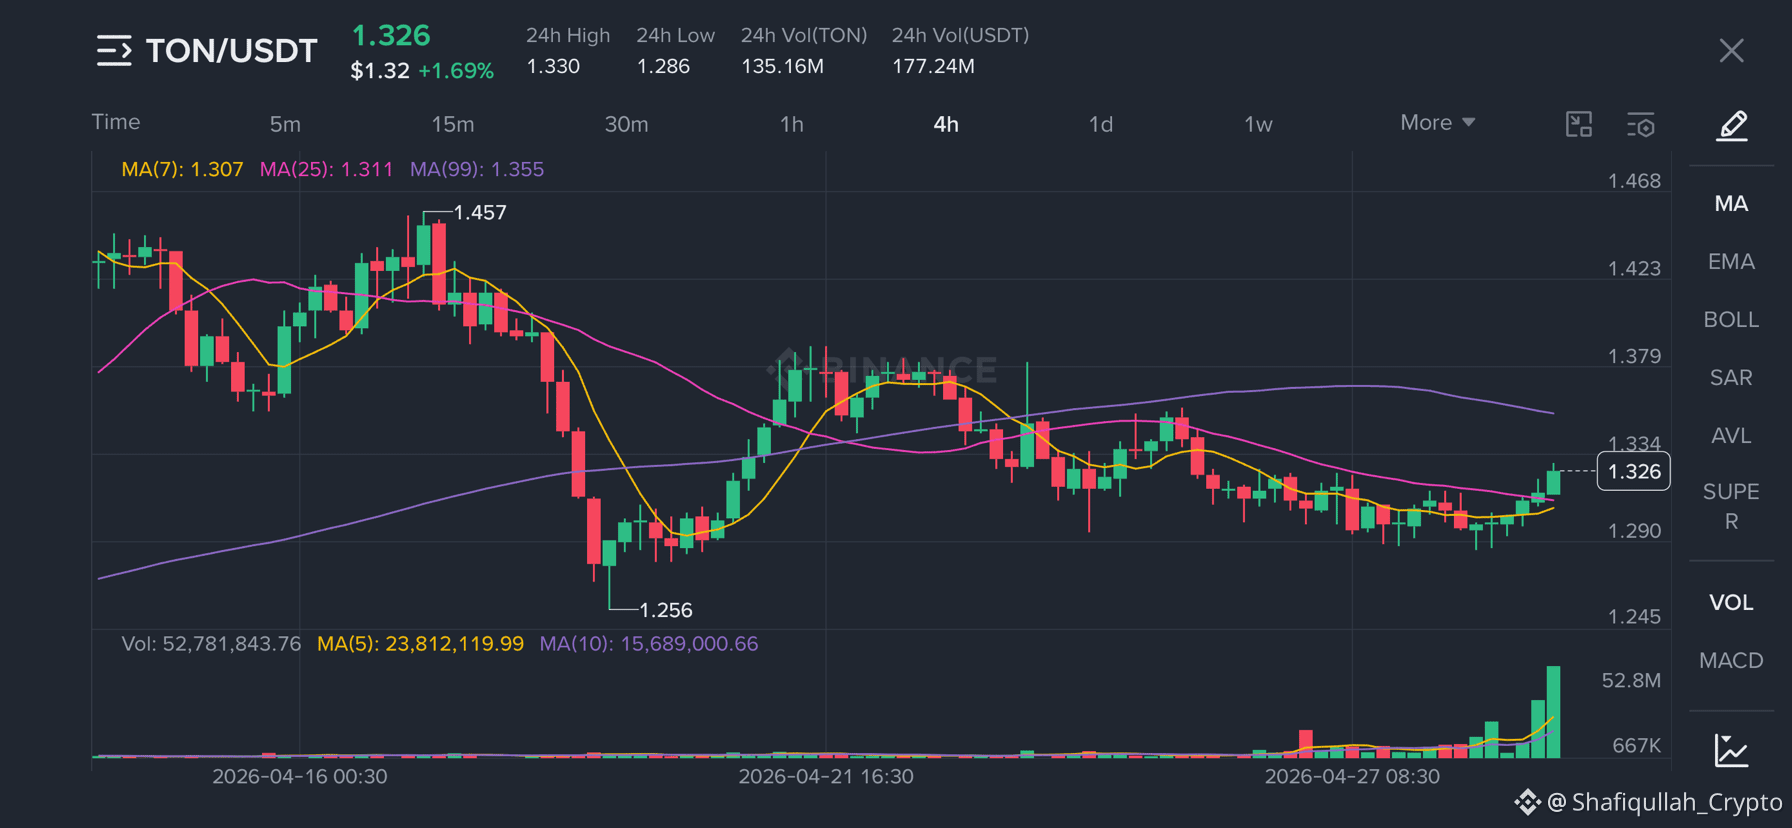This screenshot has width=1792, height=828.
Task: Switch to the 1w timeframe
Action: coord(1258,124)
